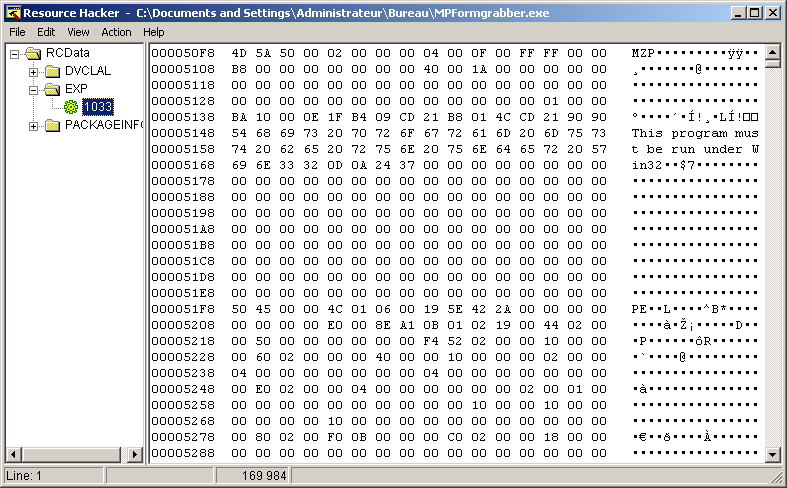Select the RCData tree label
Image resolution: width=787 pixels, height=488 pixels.
68,53
